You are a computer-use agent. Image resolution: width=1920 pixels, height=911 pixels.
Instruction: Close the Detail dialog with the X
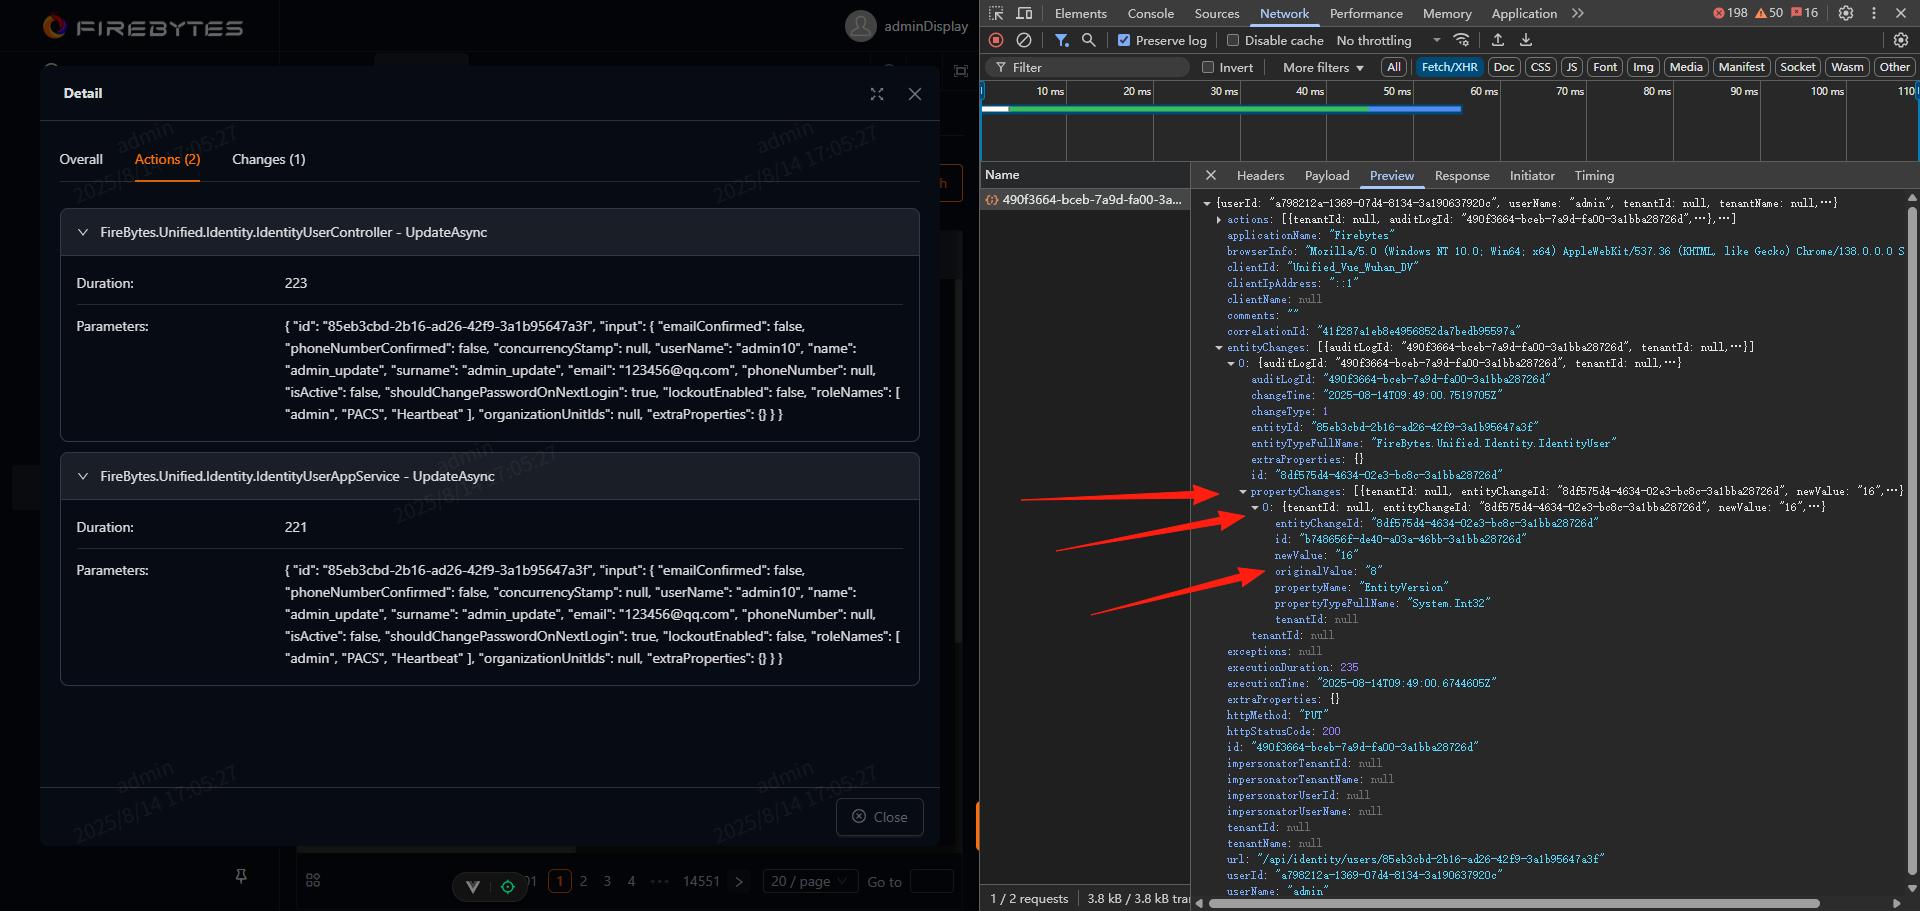coord(915,94)
